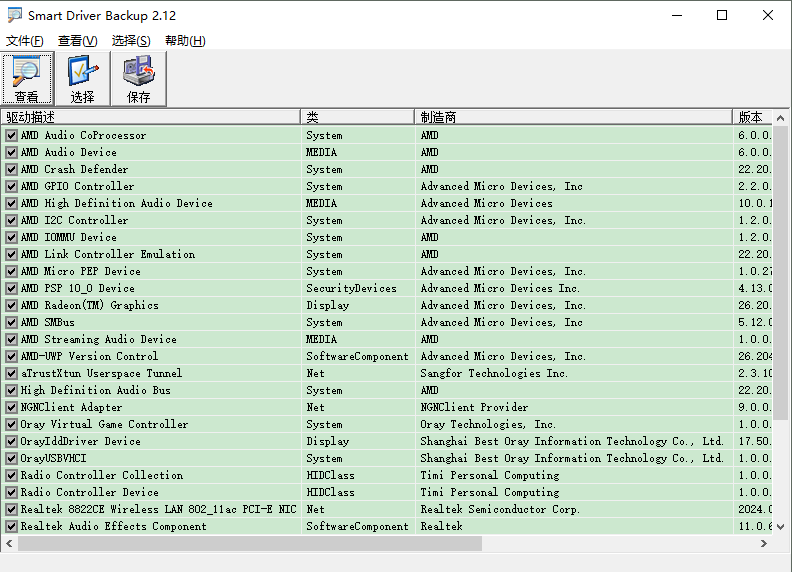Click the horizontal scrollbar right arrow
Image resolution: width=792 pixels, height=572 pixels.
[764, 543]
